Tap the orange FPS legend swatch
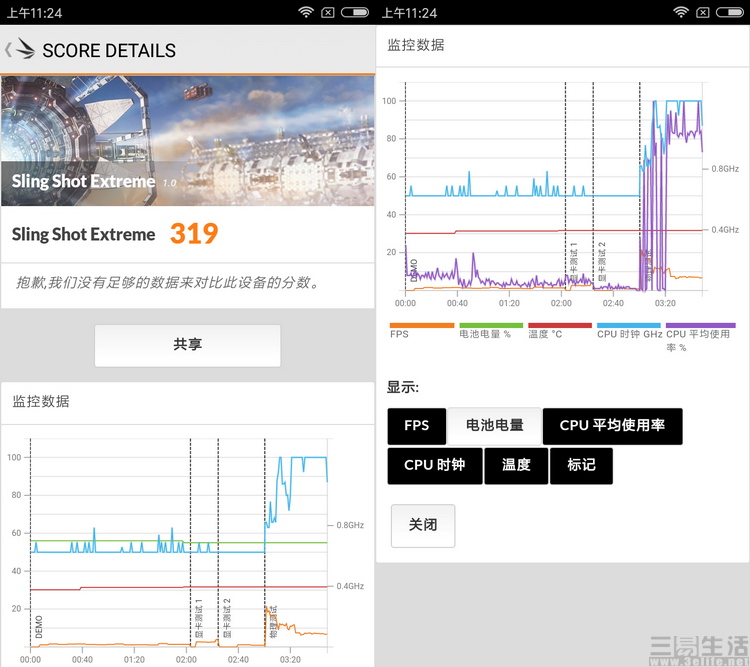Image resolution: width=750 pixels, height=667 pixels. (421, 325)
